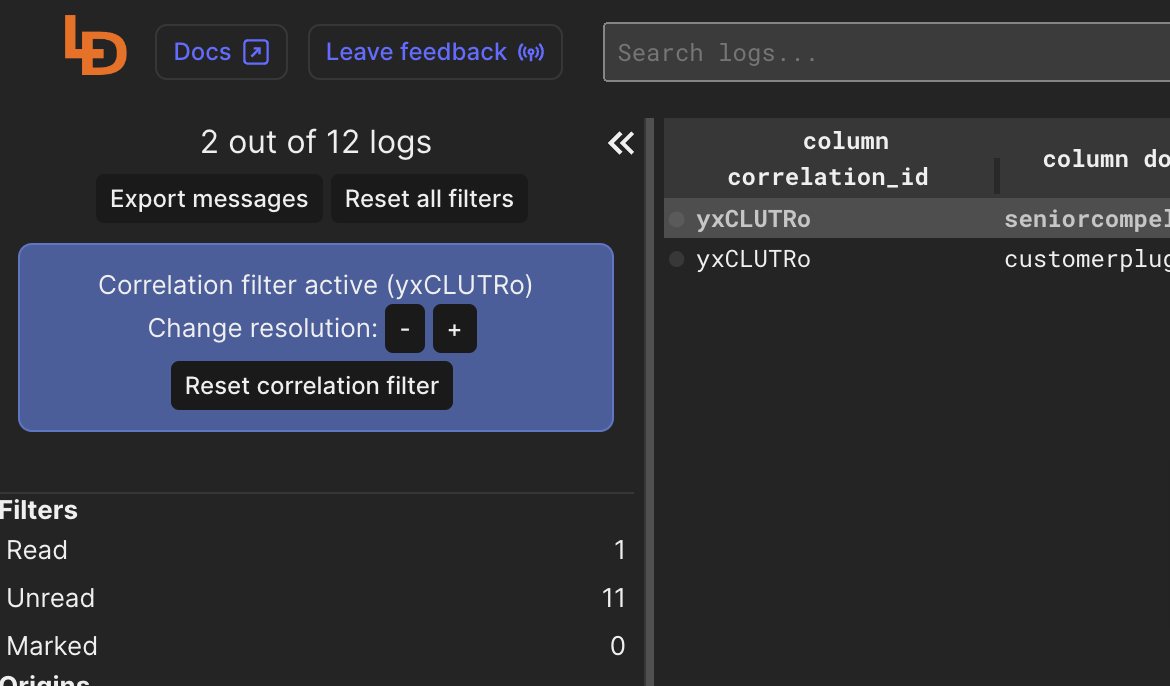
Task: Toggle the Unread filter
Action: [316, 598]
